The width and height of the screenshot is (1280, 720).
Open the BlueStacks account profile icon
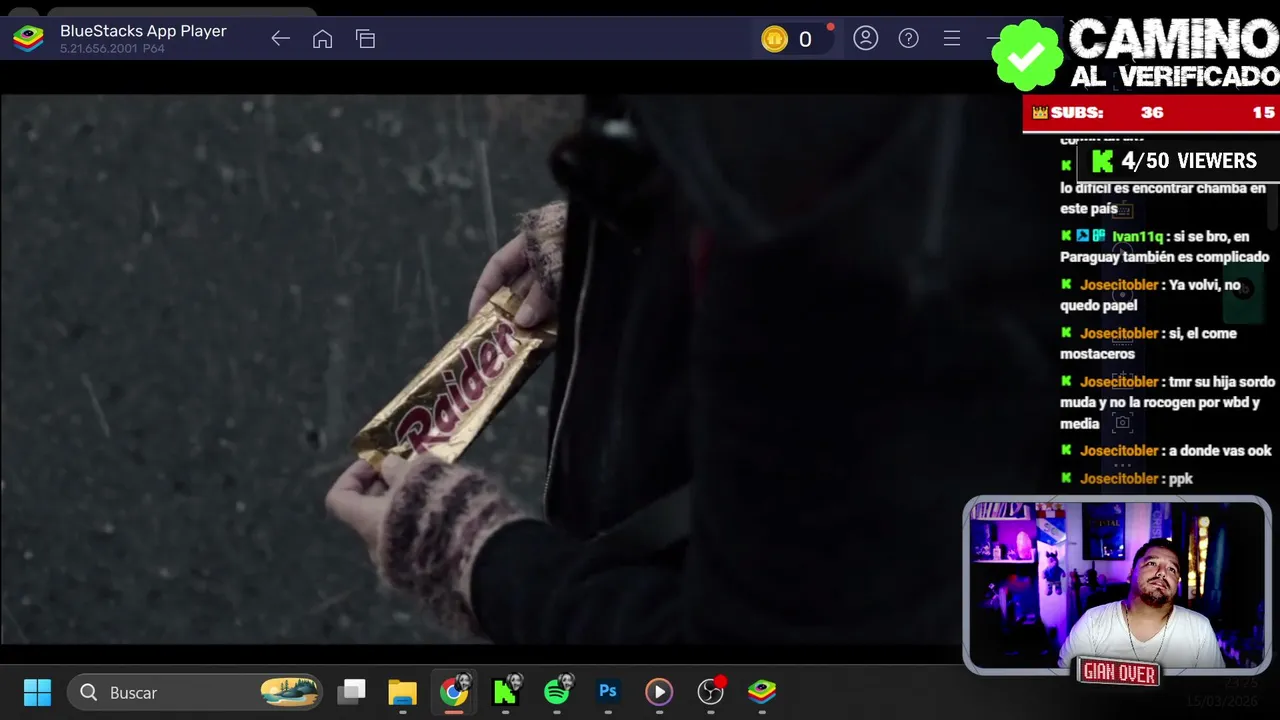click(x=866, y=39)
